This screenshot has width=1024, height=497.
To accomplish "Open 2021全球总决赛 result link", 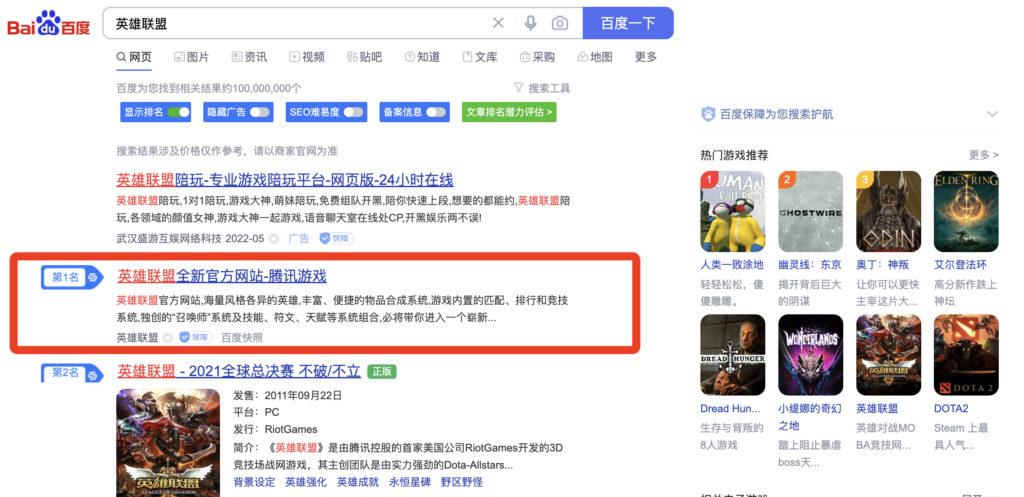I will (x=239, y=372).
